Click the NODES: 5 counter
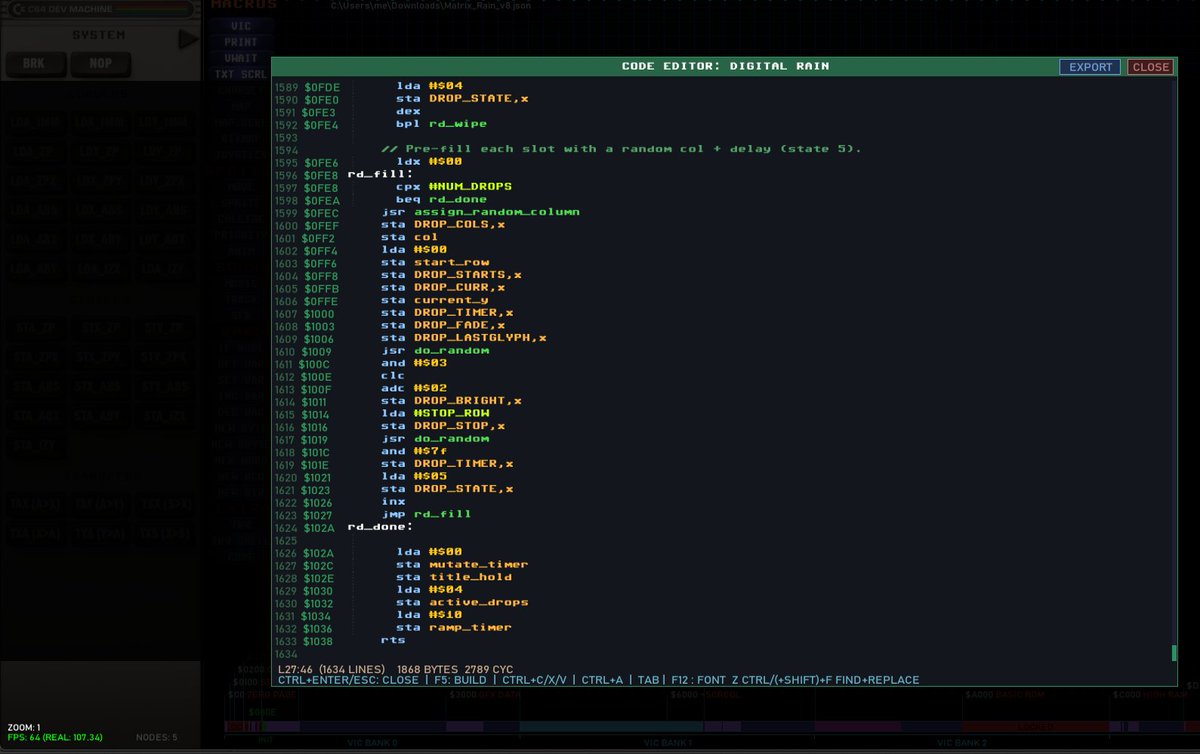This screenshot has height=754, width=1200. (157, 738)
